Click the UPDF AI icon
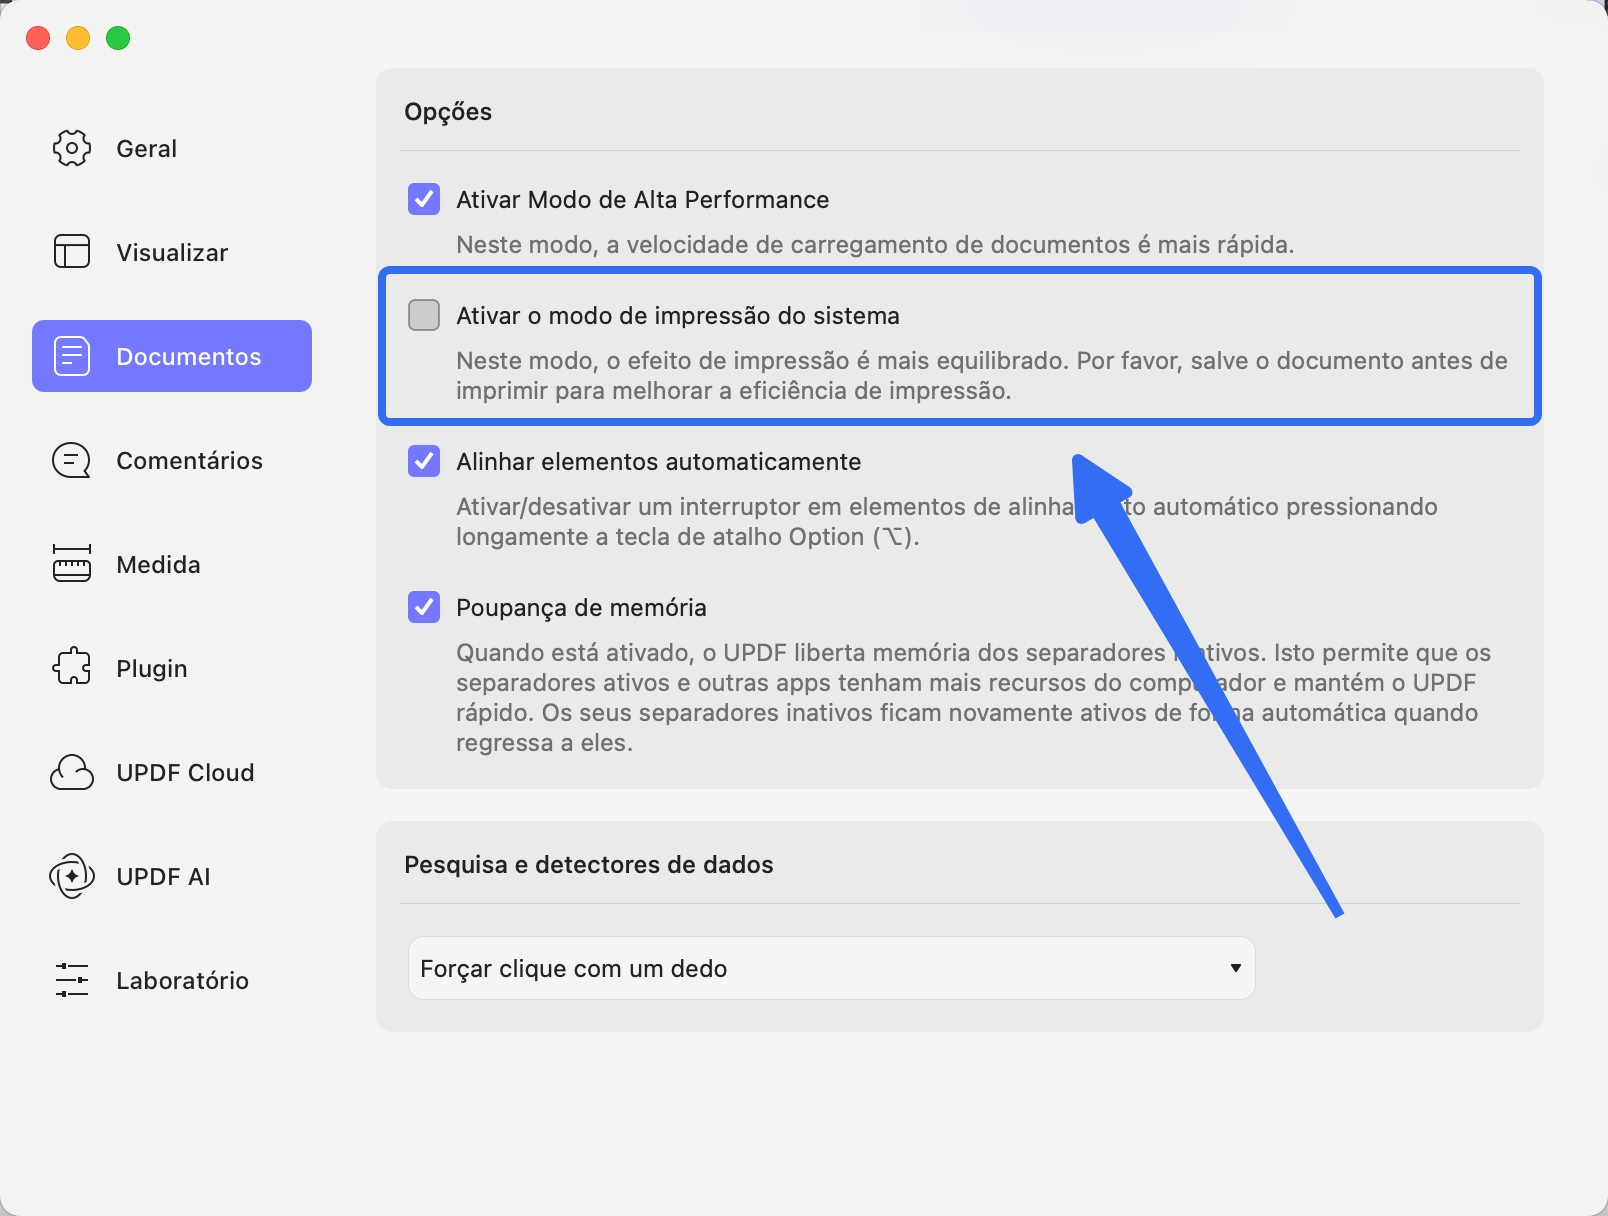The height and width of the screenshot is (1216, 1608). click(72, 876)
